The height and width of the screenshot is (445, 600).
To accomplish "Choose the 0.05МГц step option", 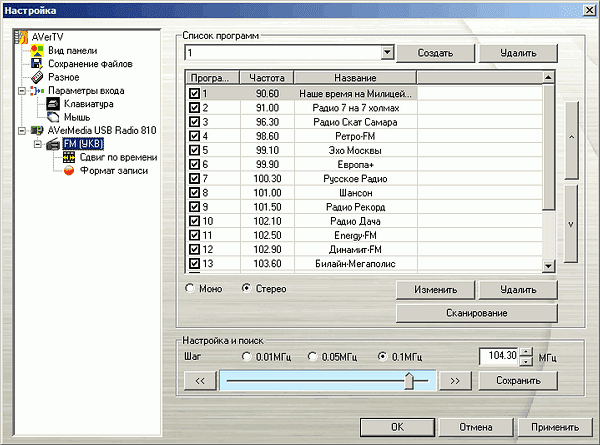I will pos(313,357).
